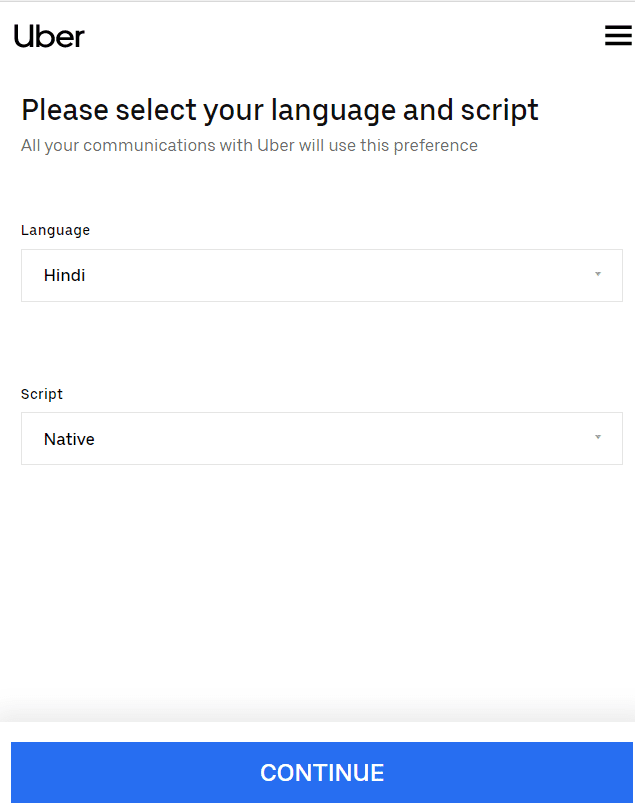Select the 'Please select your language and script' heading
This screenshot has width=635, height=810.
[x=280, y=111]
